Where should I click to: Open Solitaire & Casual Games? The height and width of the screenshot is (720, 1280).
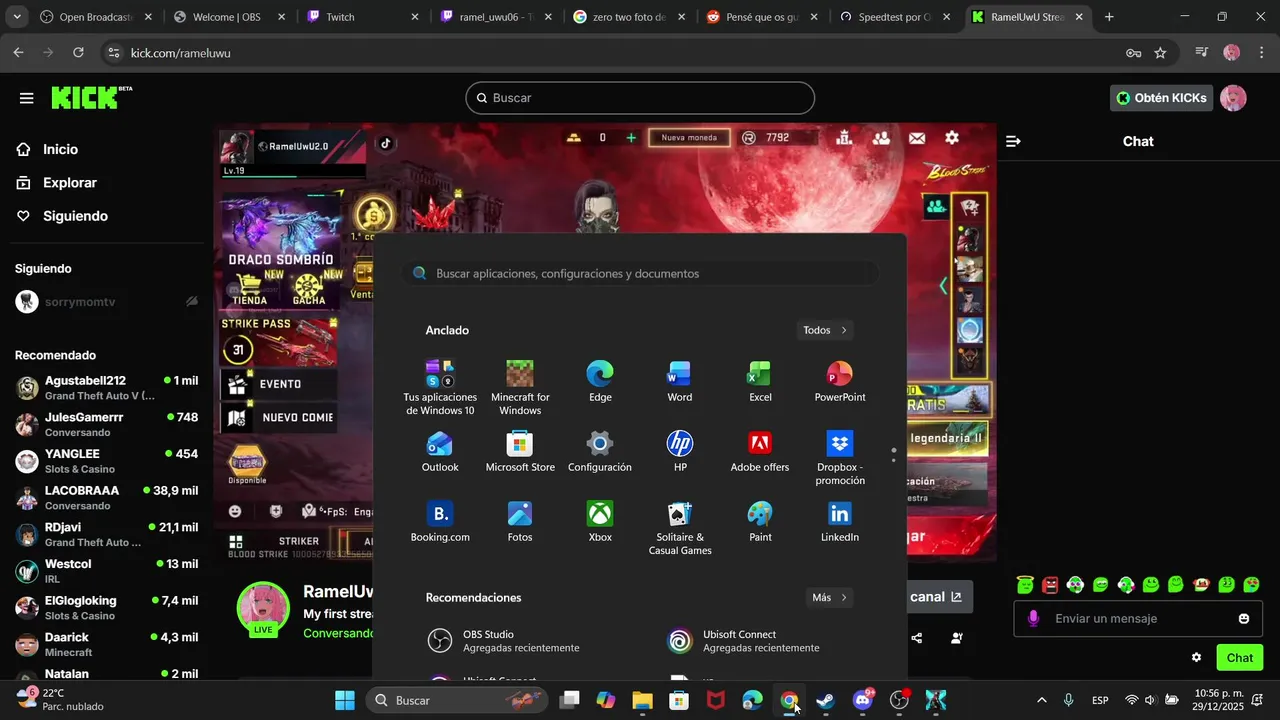(x=680, y=528)
